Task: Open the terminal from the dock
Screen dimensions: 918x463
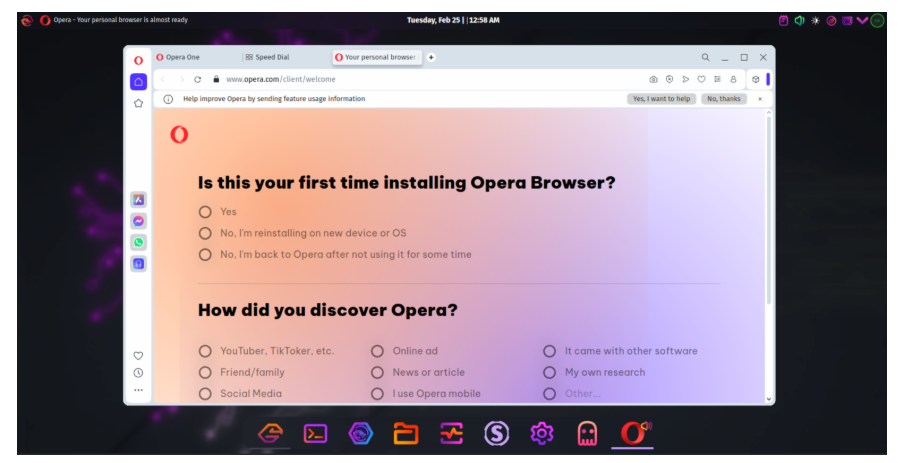Action: [315, 433]
